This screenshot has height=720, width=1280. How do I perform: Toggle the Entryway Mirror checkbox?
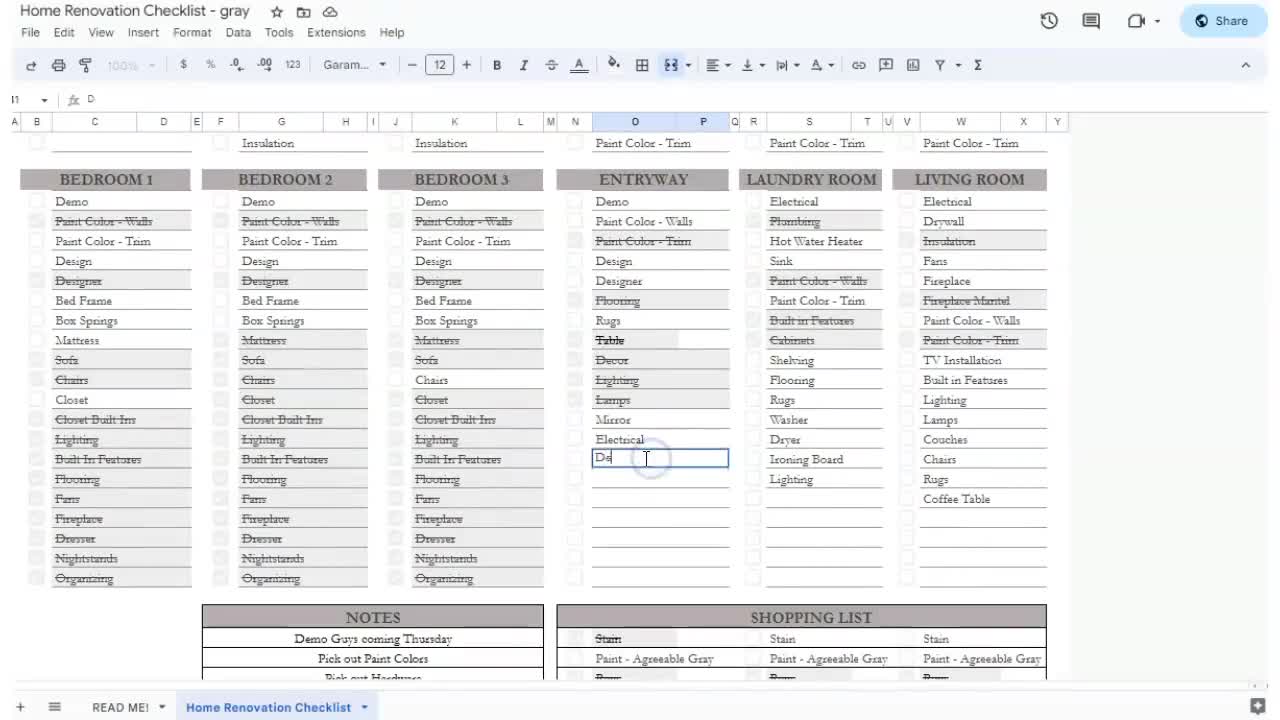pos(575,419)
